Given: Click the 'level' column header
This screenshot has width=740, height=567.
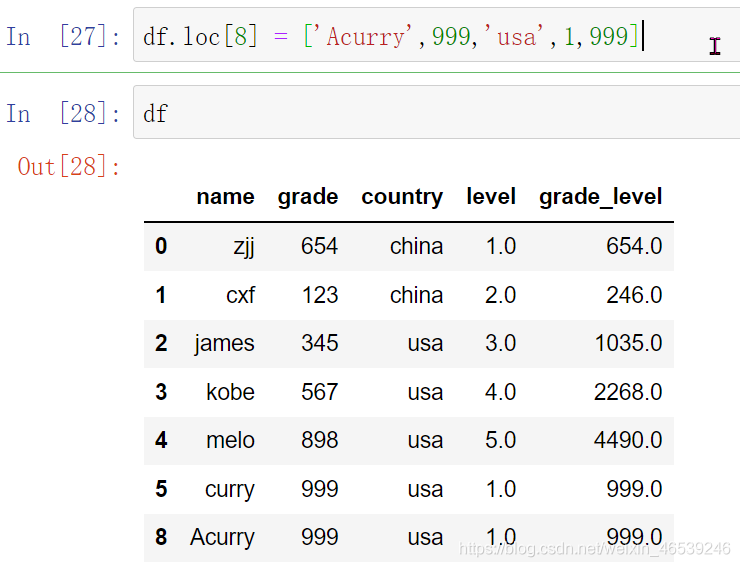Looking at the screenshot, I should 491,196.
